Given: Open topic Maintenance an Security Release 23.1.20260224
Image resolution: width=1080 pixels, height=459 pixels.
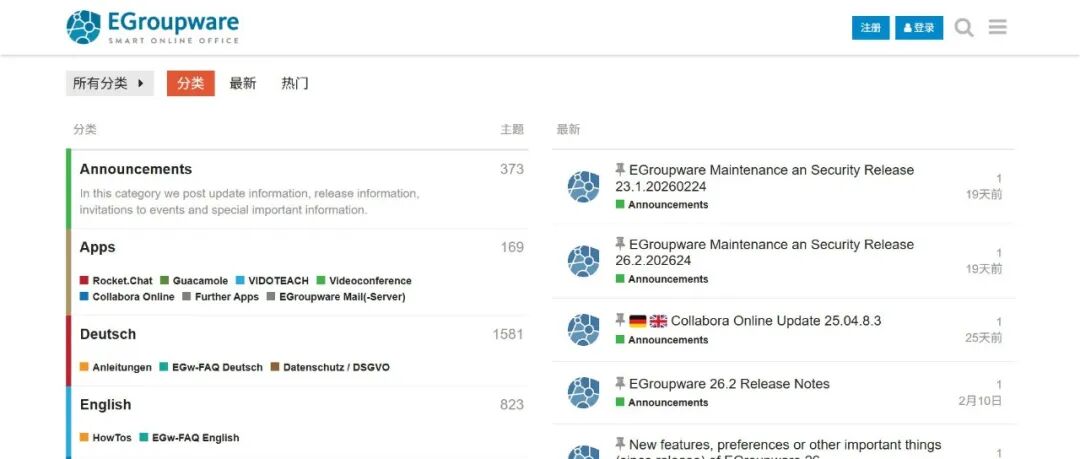Looking at the screenshot, I should 765,178.
